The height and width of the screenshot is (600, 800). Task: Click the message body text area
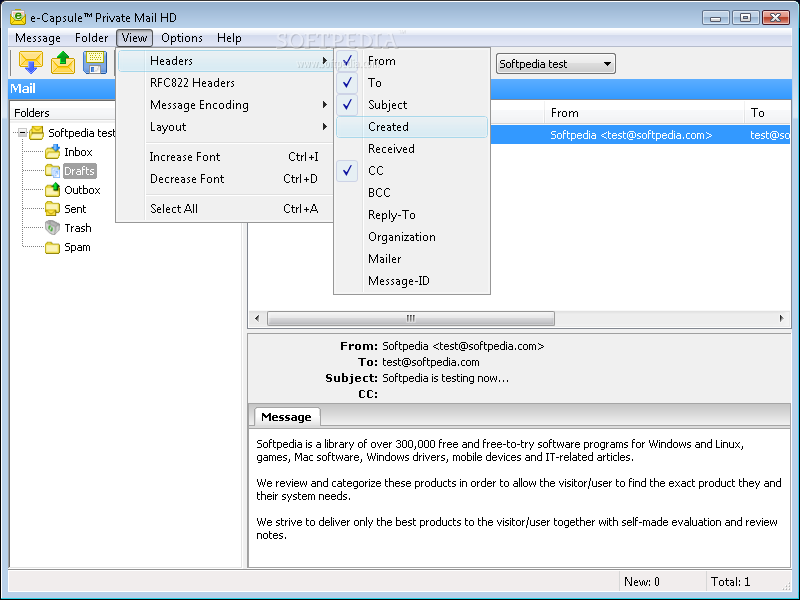pyautogui.click(x=519, y=496)
